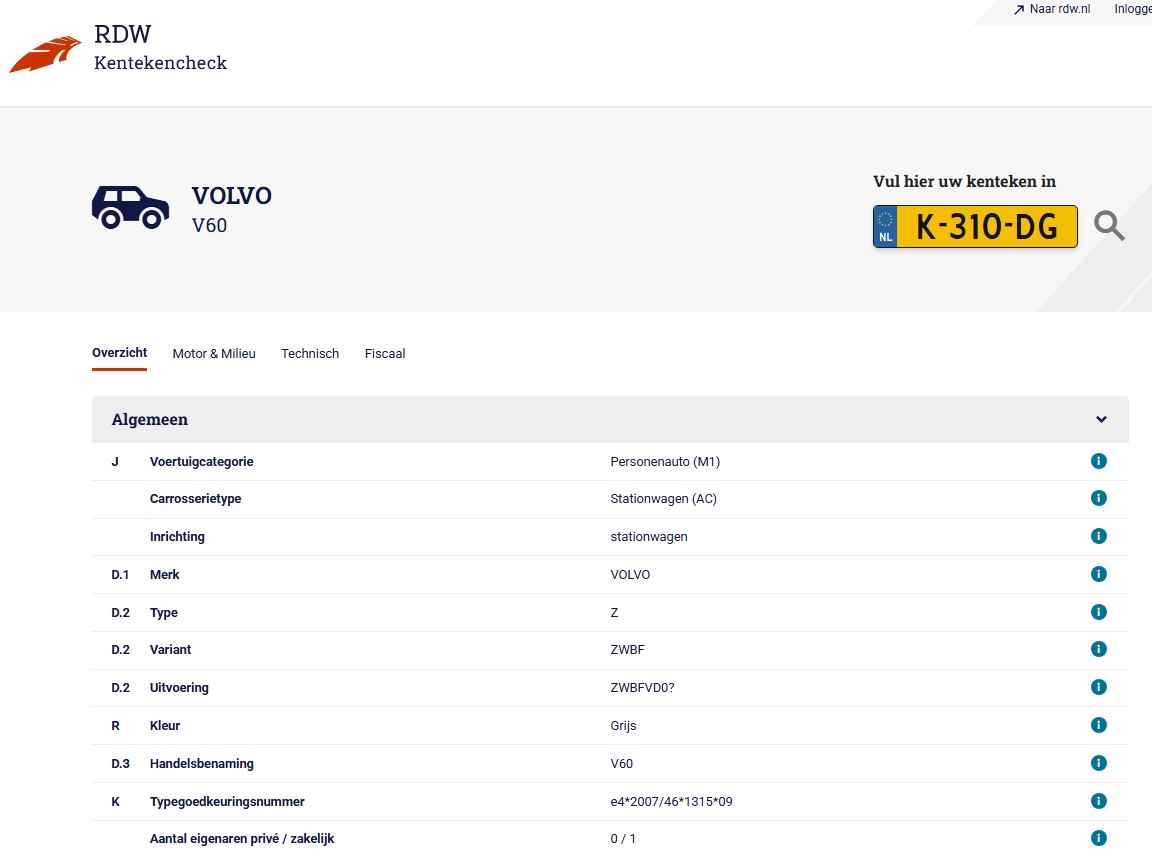Open info icon for Voertuigcategorie row

pyautogui.click(x=1099, y=461)
